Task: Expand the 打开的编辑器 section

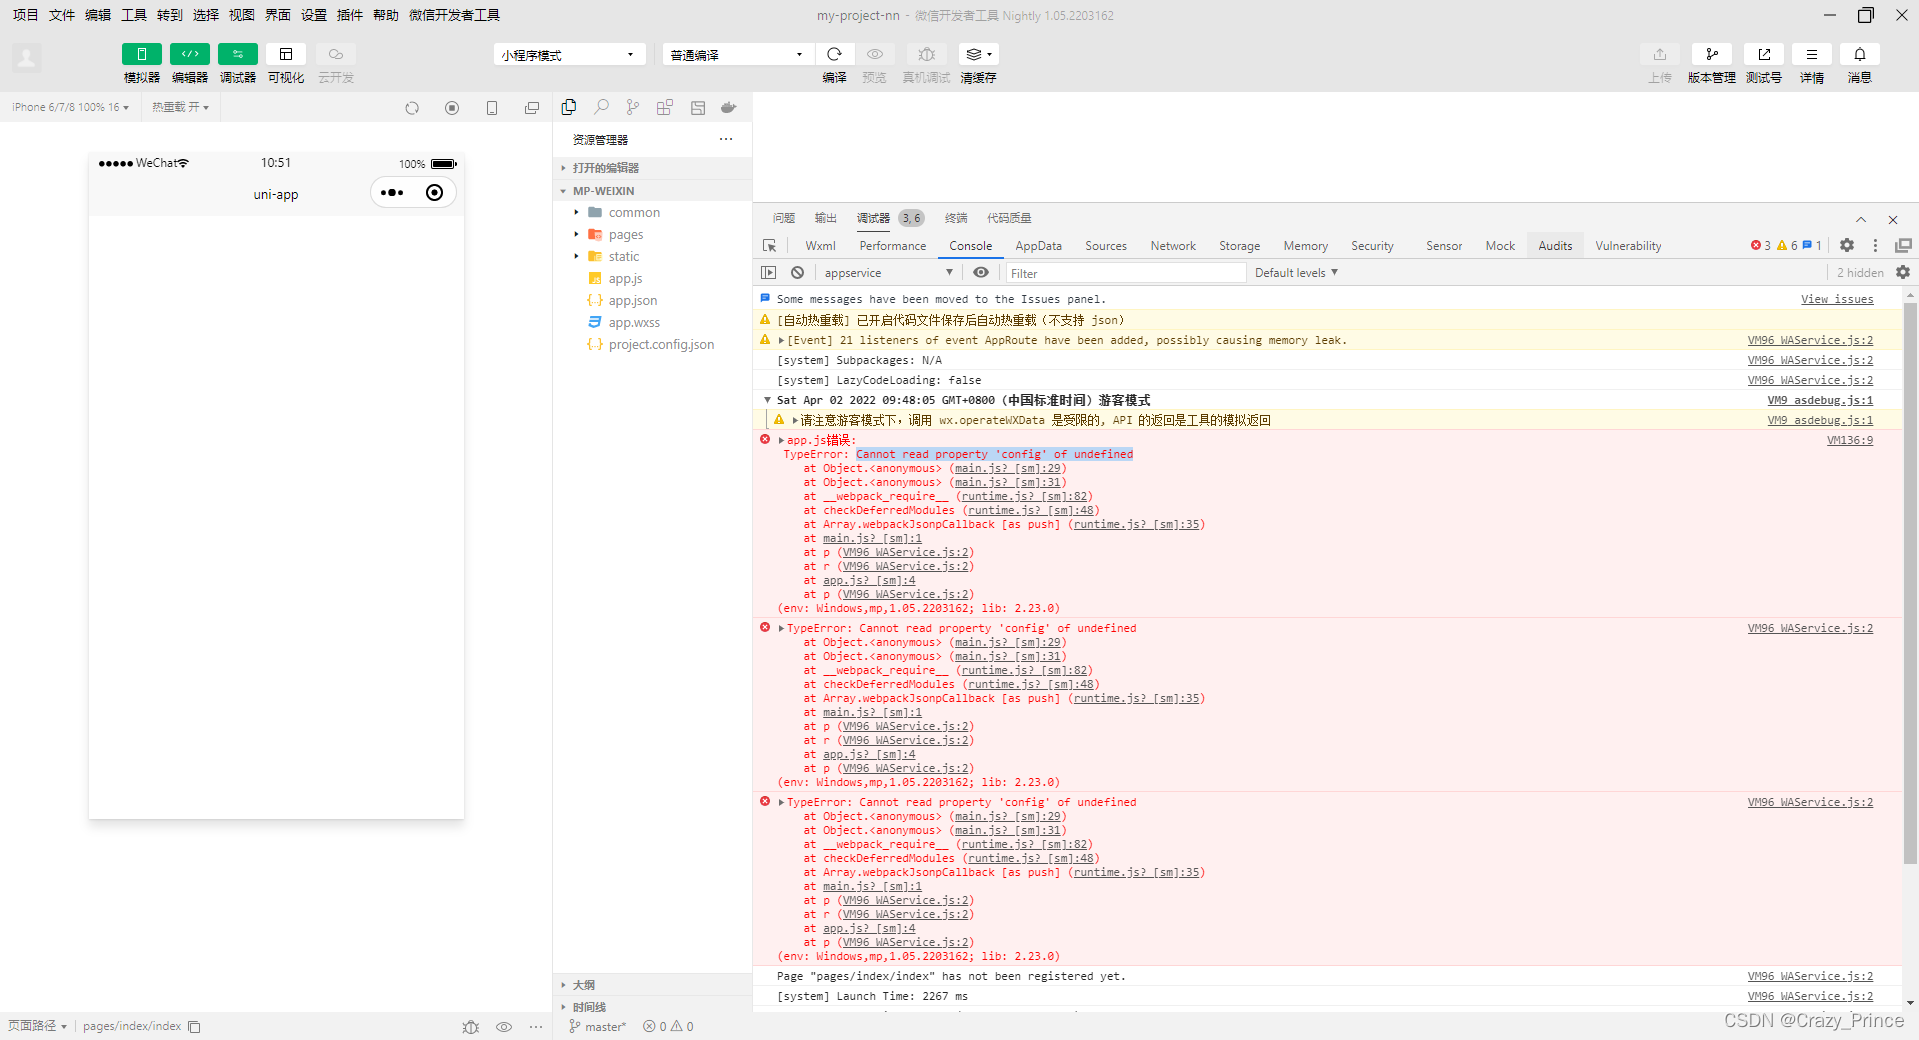Action: [x=652, y=168]
